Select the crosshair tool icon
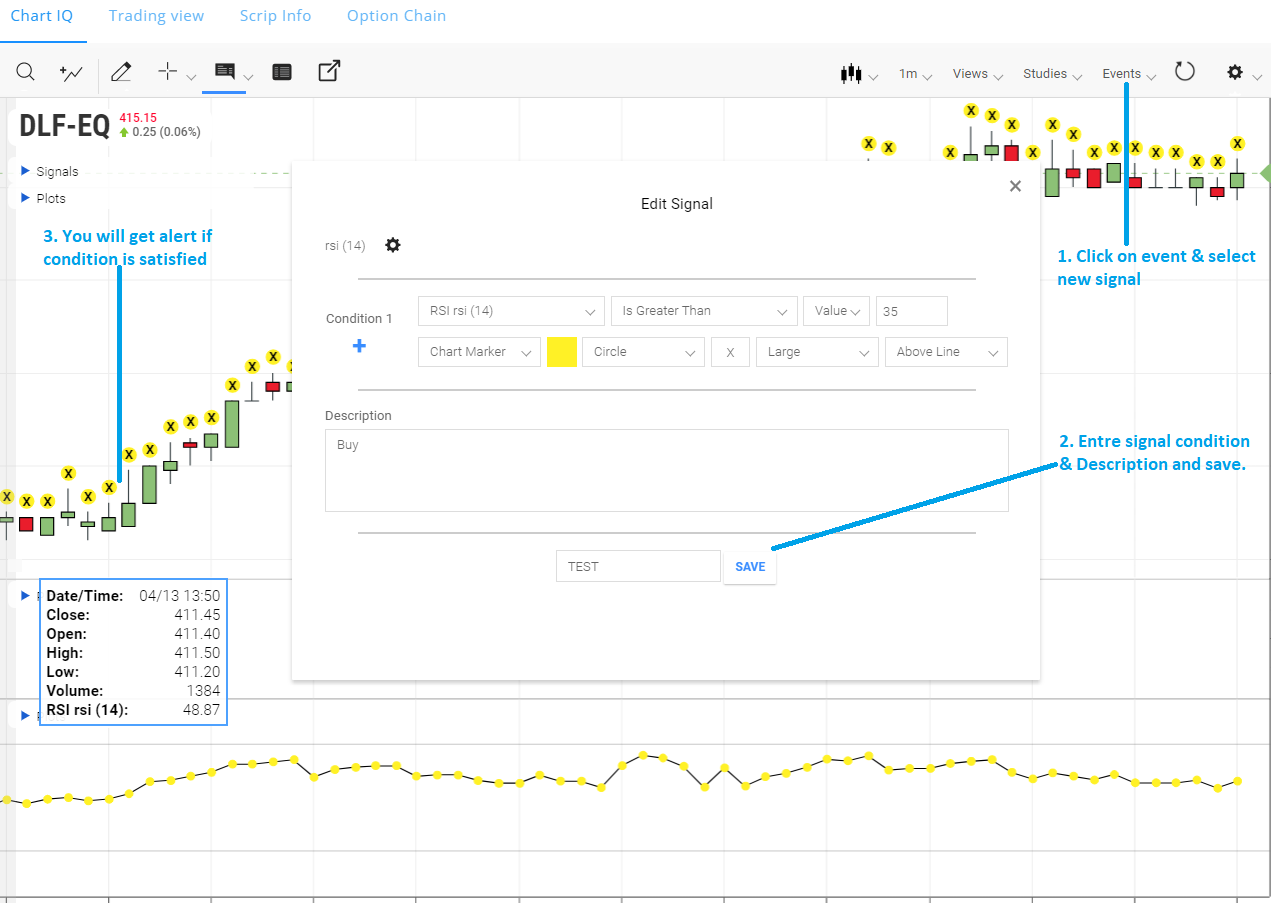 click(168, 72)
